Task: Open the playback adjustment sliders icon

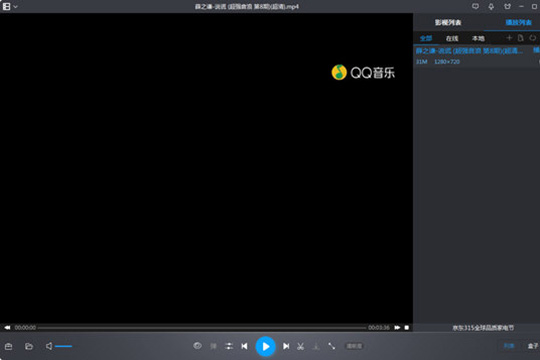Action: [229, 346]
